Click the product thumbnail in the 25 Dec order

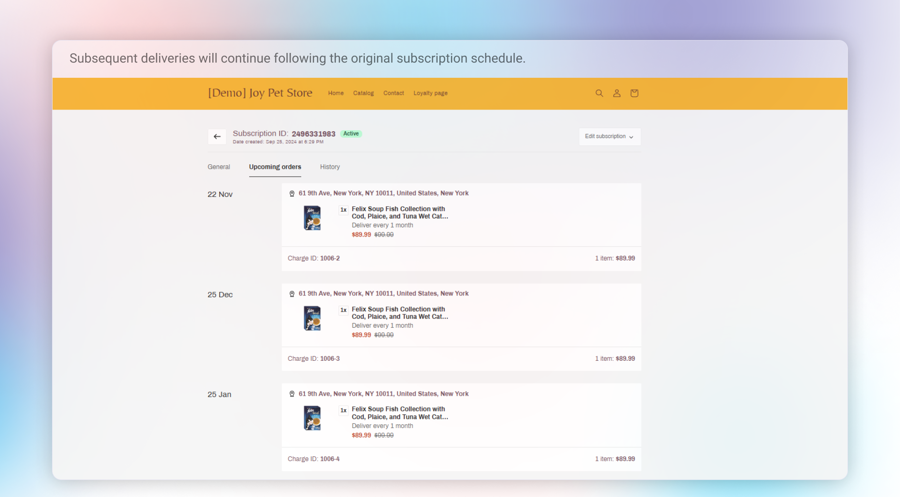point(312,319)
